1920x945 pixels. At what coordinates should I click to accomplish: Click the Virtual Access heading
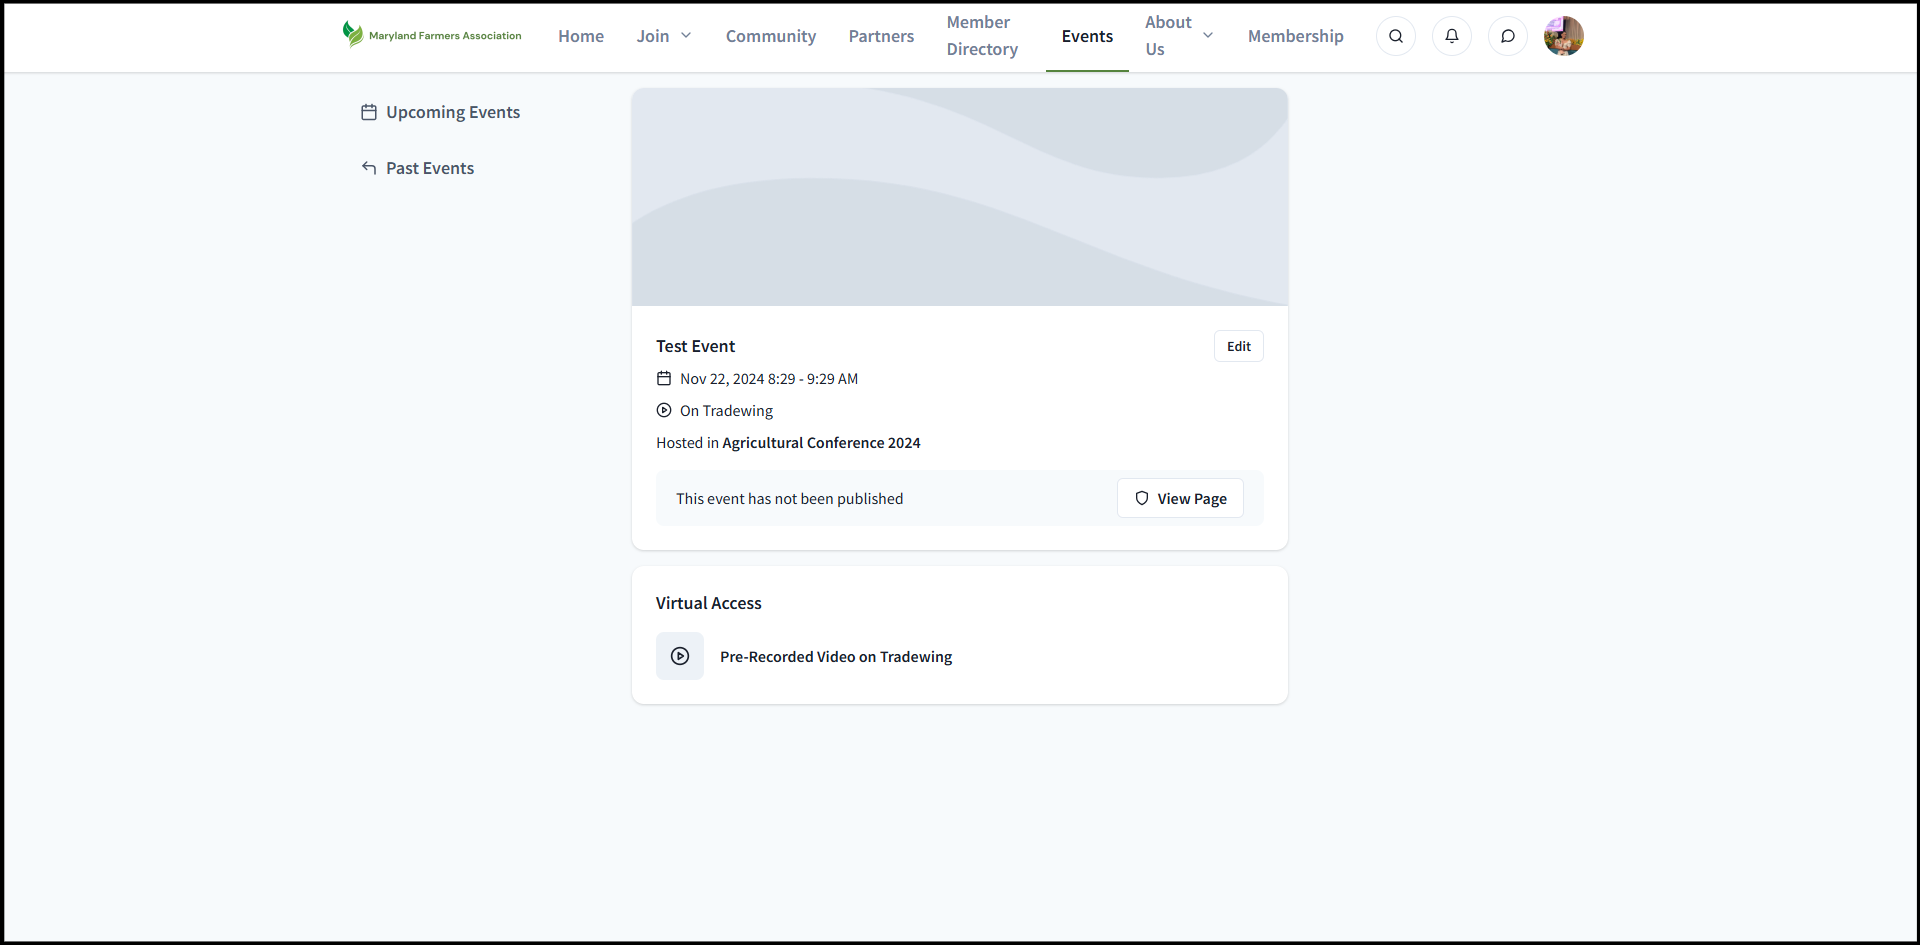[708, 603]
